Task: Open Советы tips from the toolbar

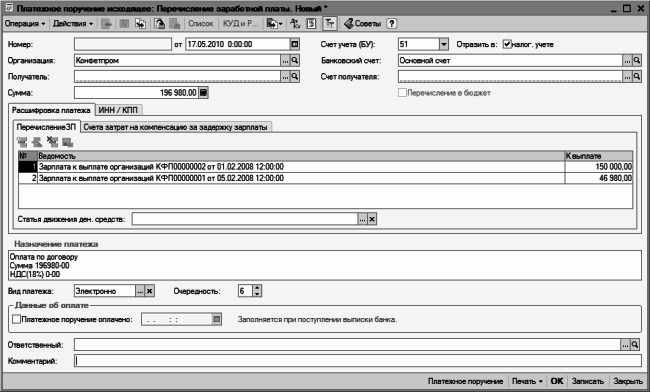Action: pyautogui.click(x=362, y=24)
